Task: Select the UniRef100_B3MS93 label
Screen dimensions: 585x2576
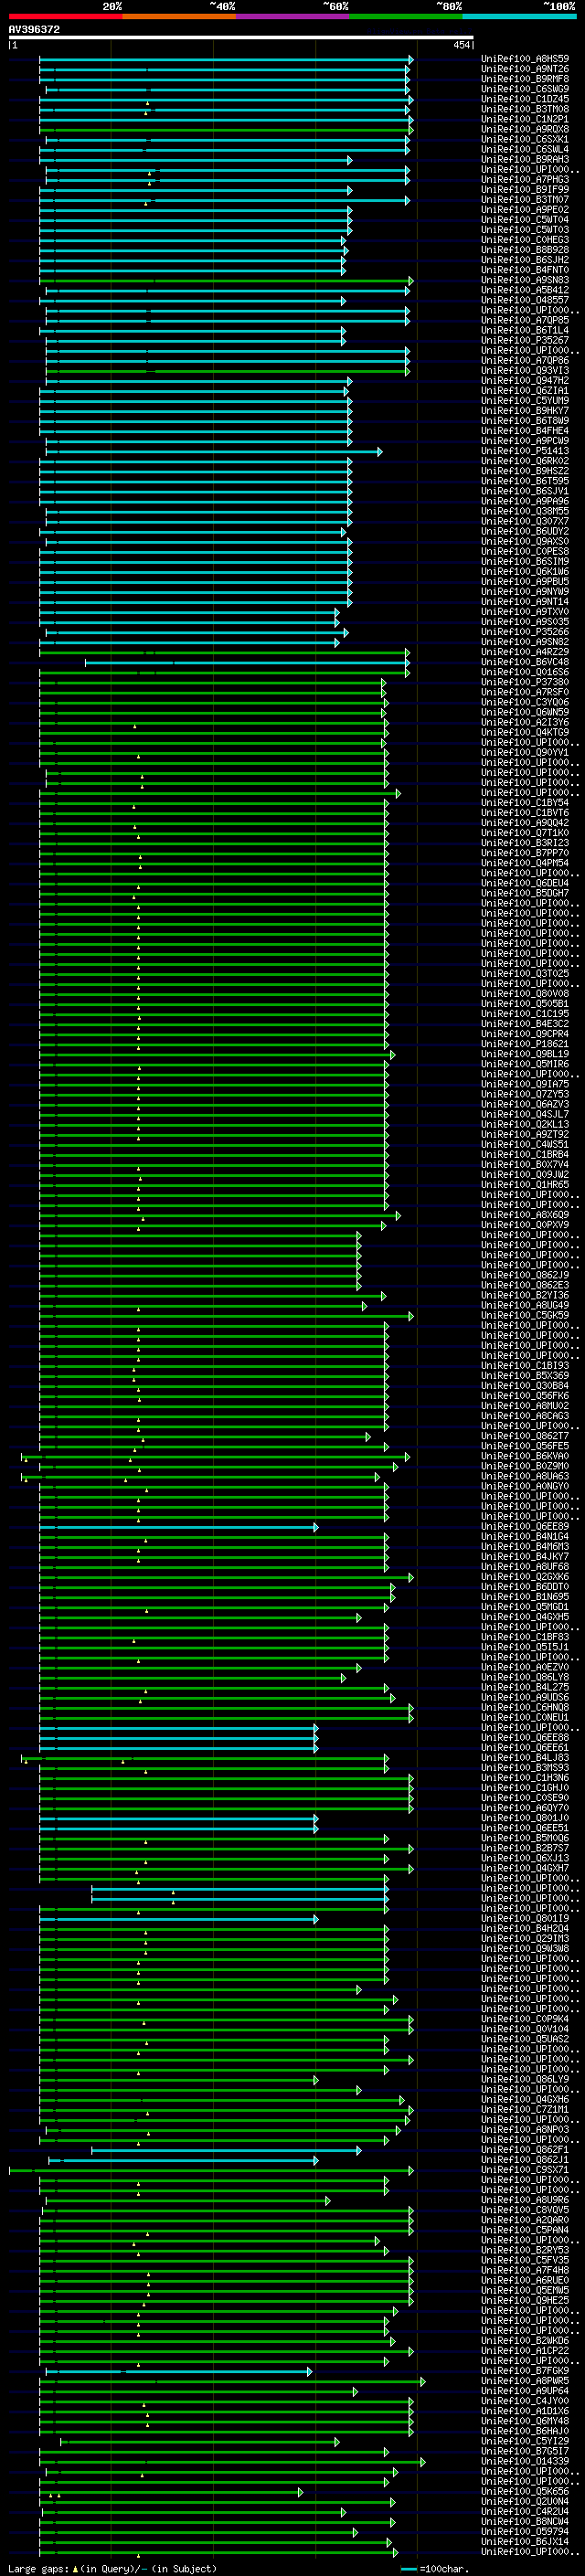Action: [525, 1768]
